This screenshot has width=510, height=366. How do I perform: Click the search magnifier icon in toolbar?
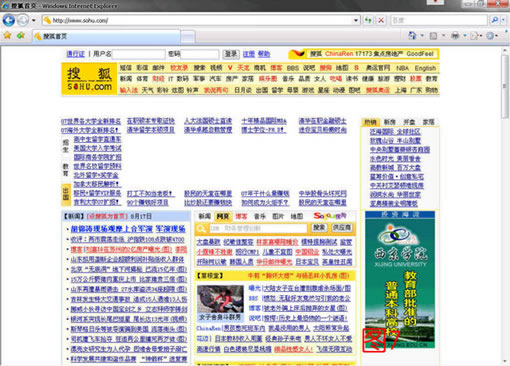pos(495,20)
